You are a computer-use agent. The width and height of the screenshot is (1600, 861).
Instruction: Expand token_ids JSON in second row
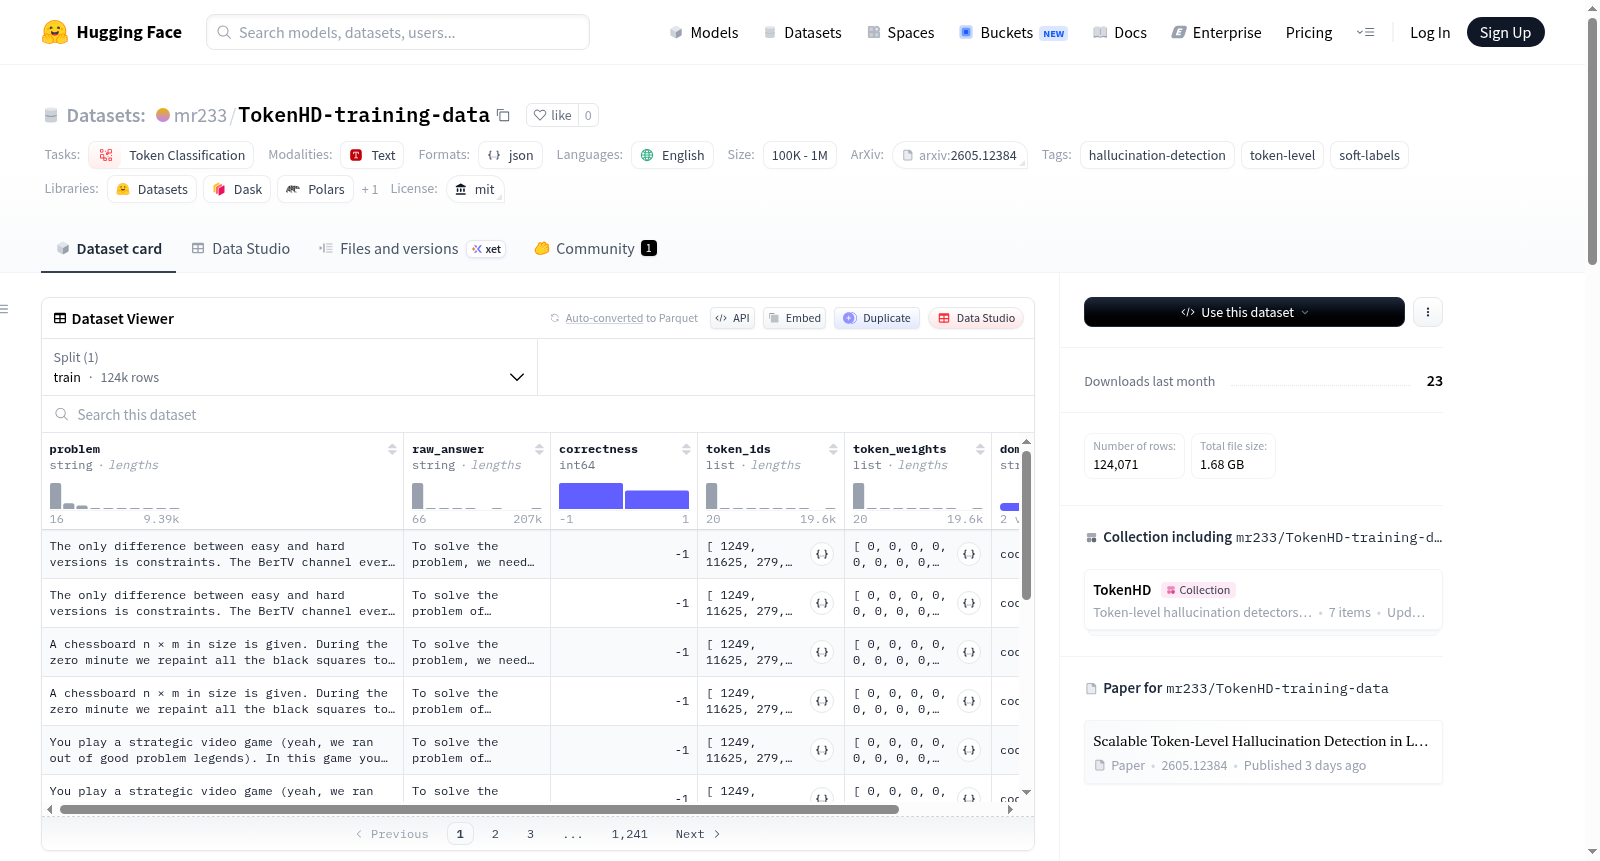(822, 603)
